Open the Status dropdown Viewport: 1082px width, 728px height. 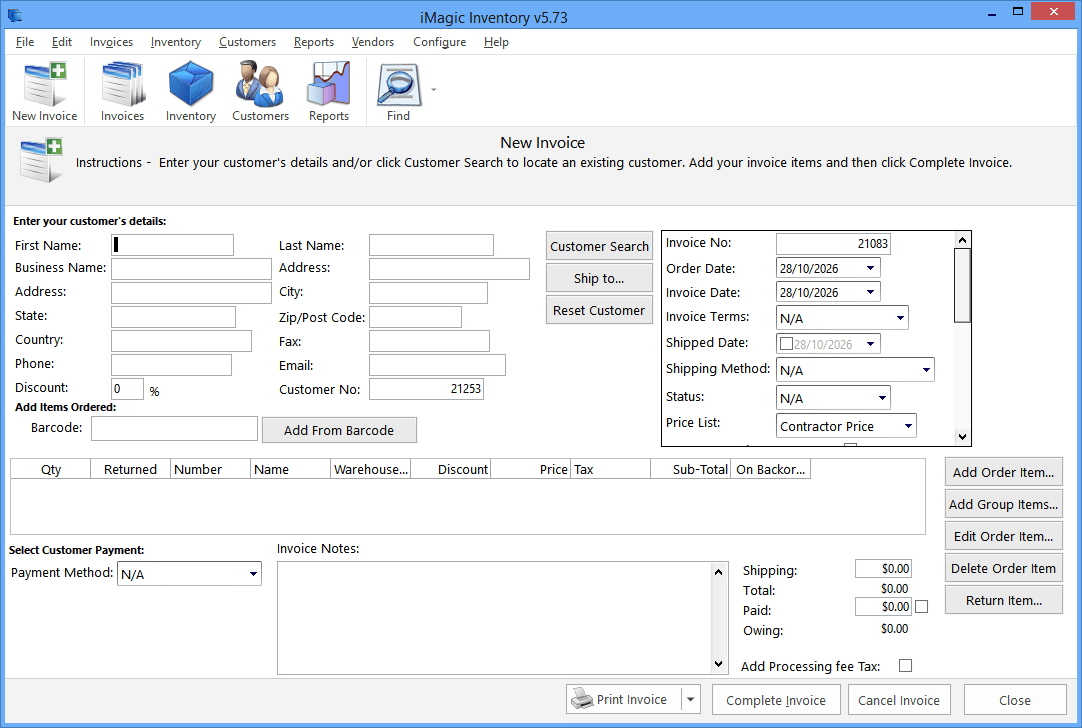click(x=882, y=397)
